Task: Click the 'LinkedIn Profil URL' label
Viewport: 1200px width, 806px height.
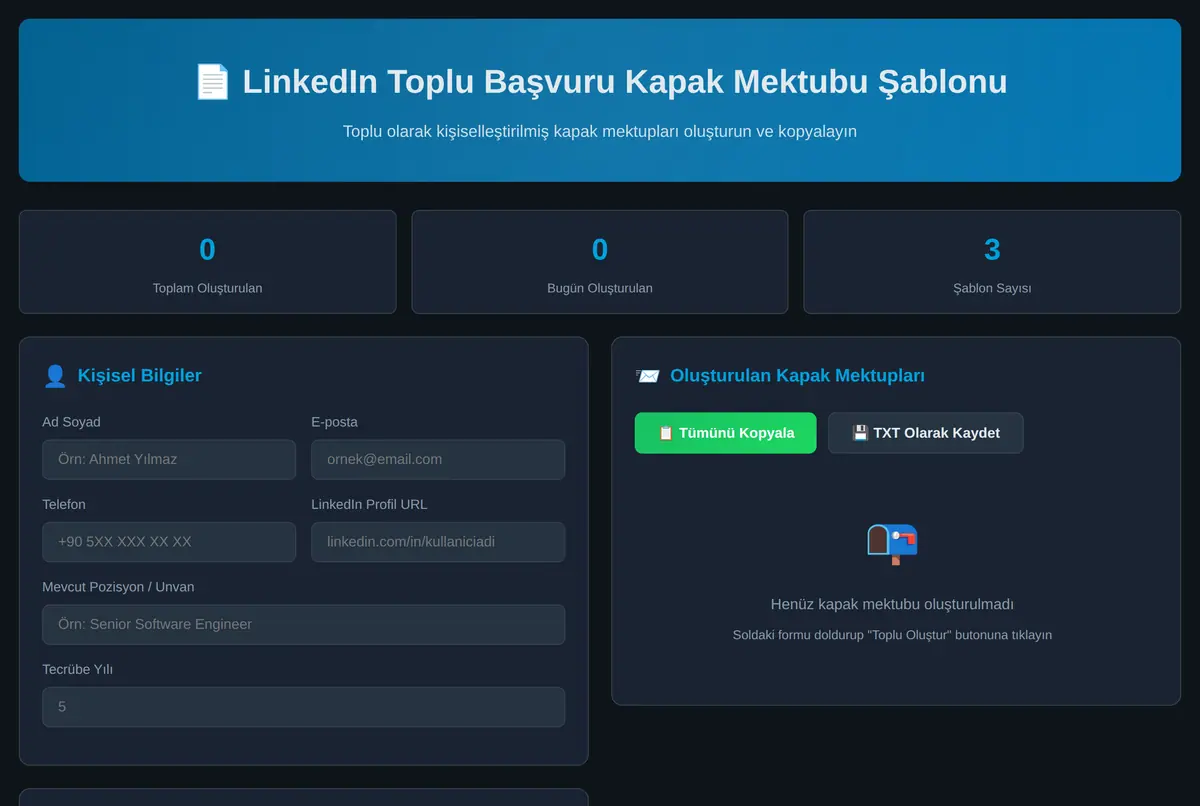Action: [369, 505]
